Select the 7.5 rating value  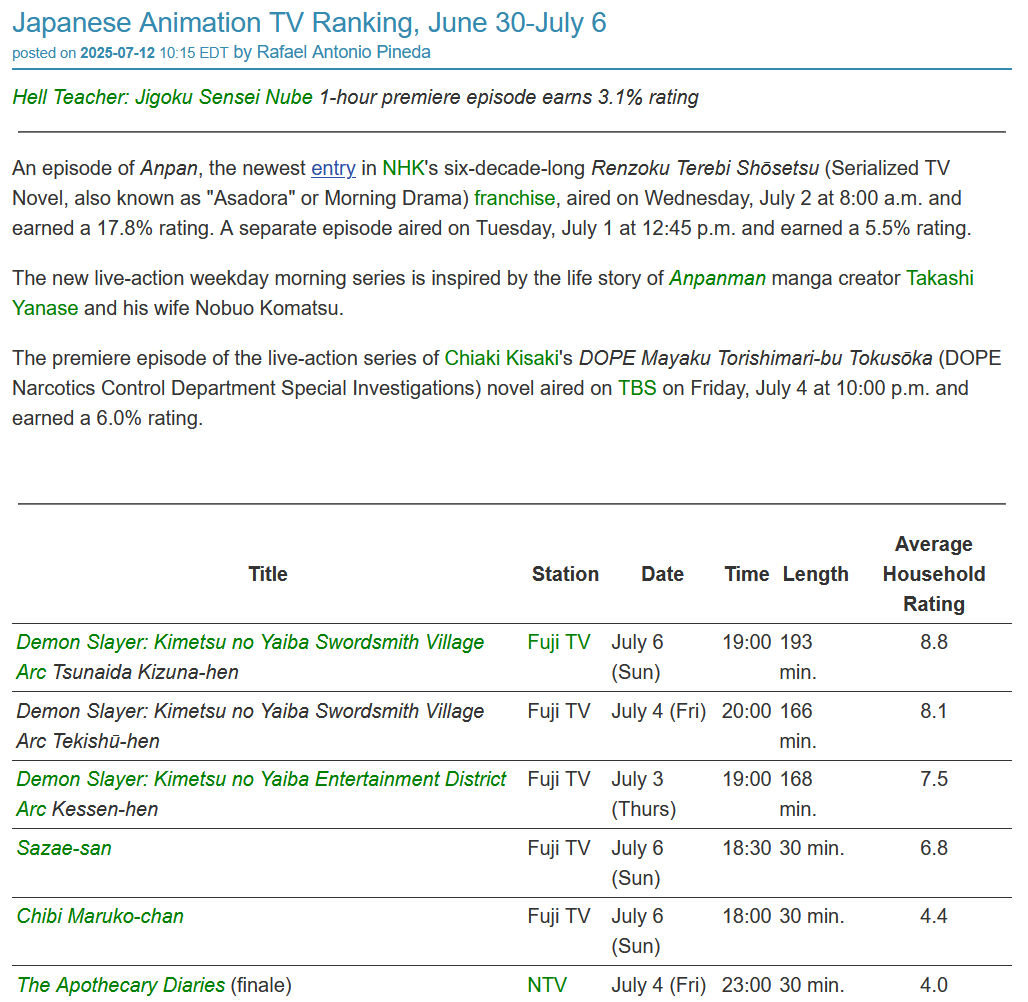(x=934, y=779)
